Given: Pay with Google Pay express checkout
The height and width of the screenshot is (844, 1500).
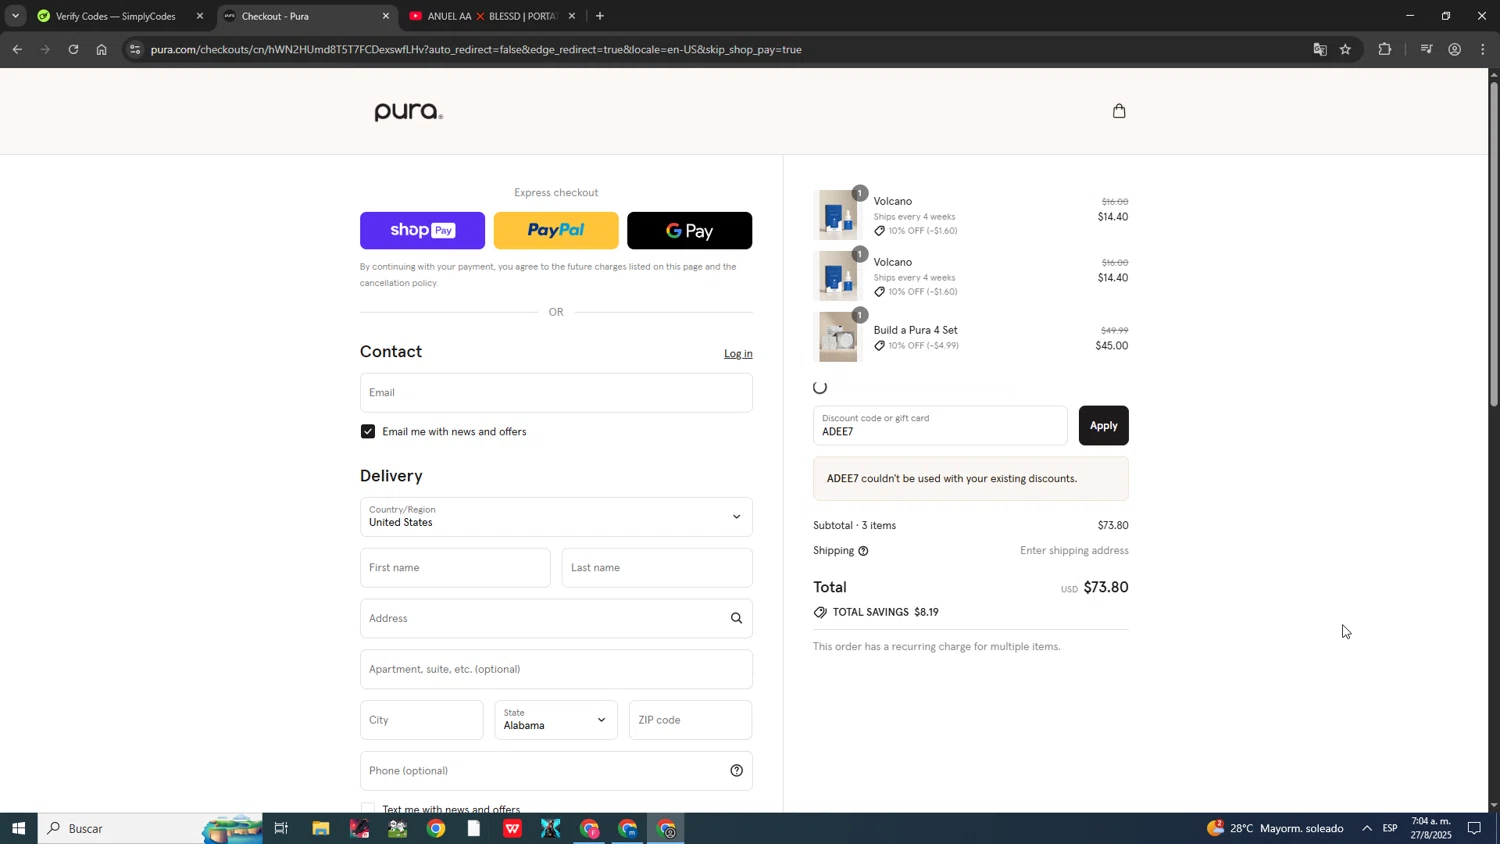Looking at the screenshot, I should [689, 231].
